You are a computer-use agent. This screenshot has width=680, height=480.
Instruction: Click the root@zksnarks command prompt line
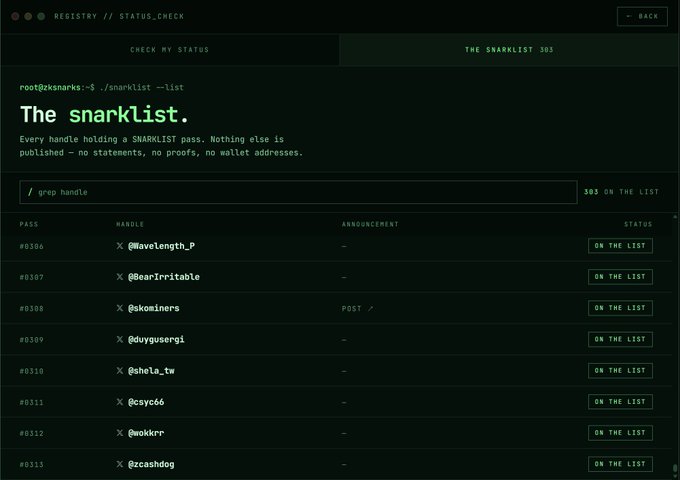click(101, 87)
